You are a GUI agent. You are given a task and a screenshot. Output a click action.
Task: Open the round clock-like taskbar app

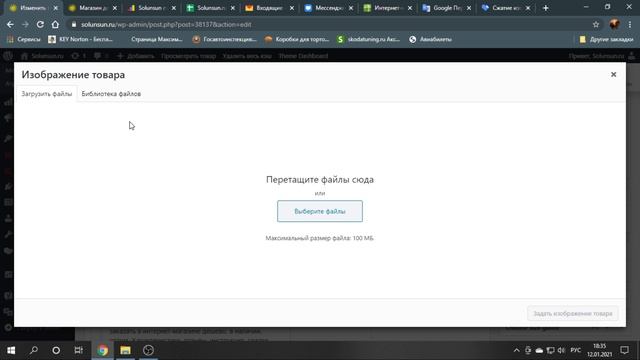point(148,350)
